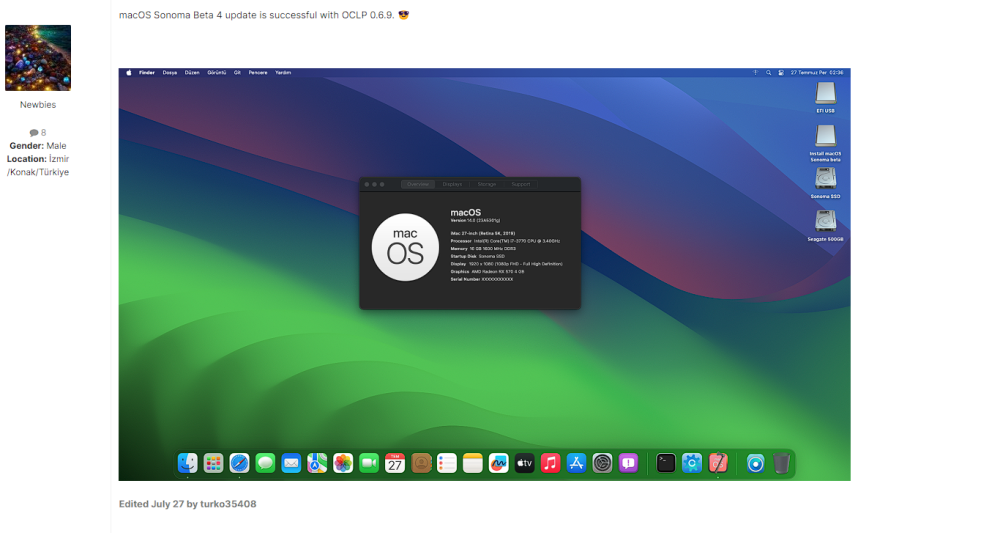This screenshot has height=533, width=1000.
Task: Click the Wi-Fi status icon in menu bar
Action: click(756, 73)
